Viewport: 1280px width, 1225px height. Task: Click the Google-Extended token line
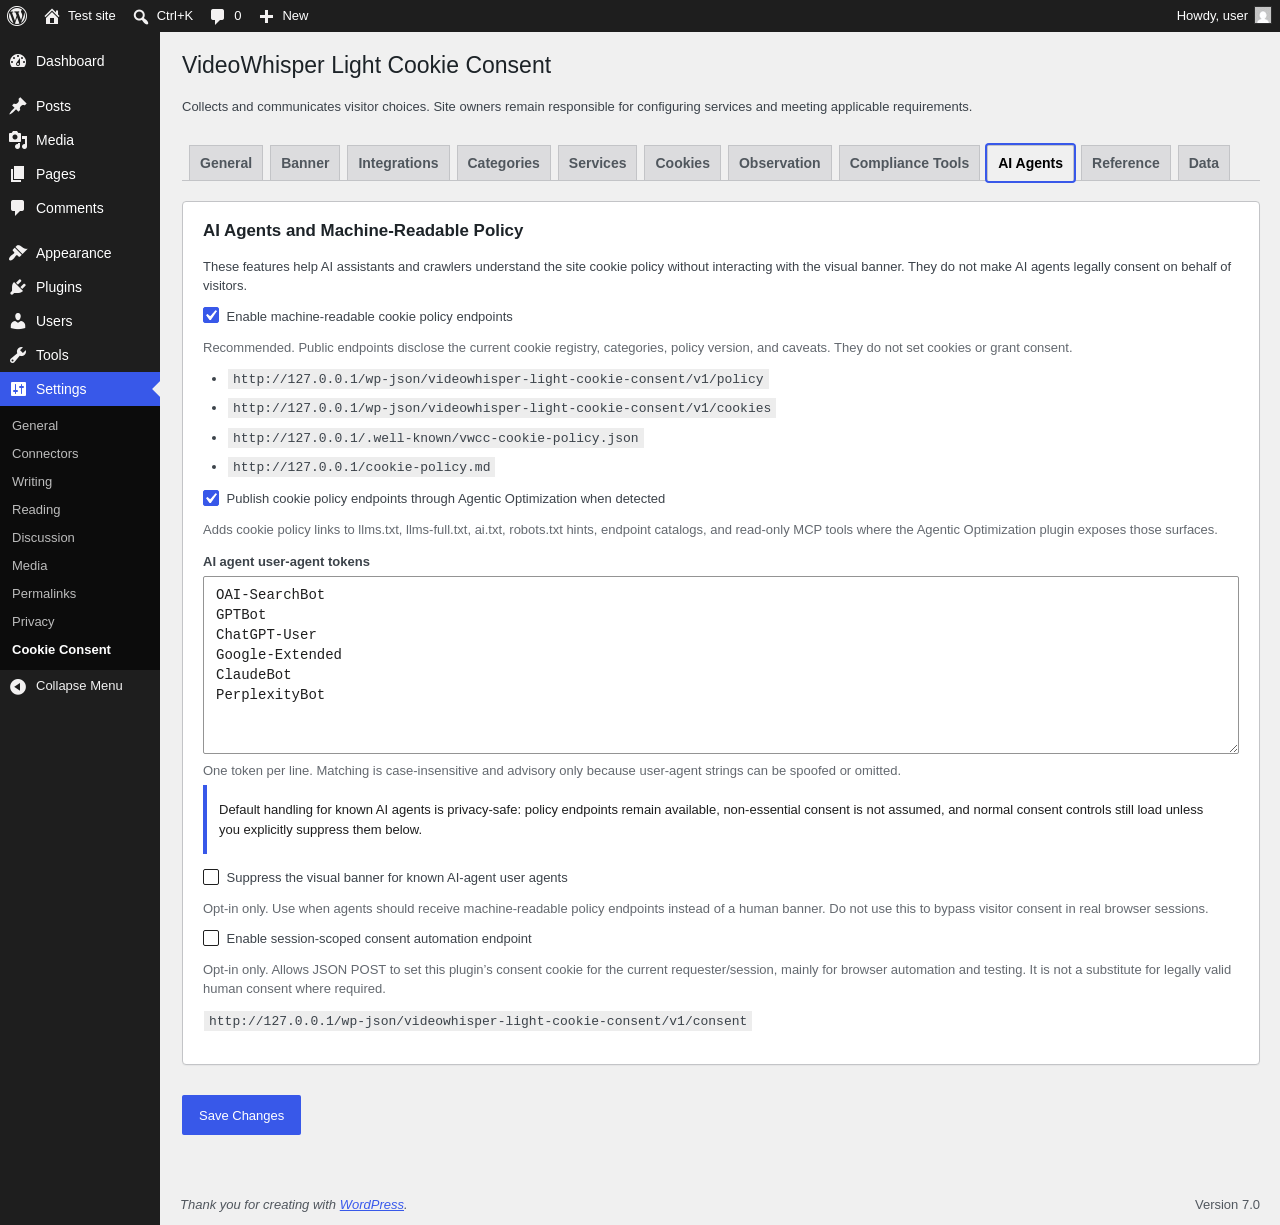pyautogui.click(x=279, y=655)
